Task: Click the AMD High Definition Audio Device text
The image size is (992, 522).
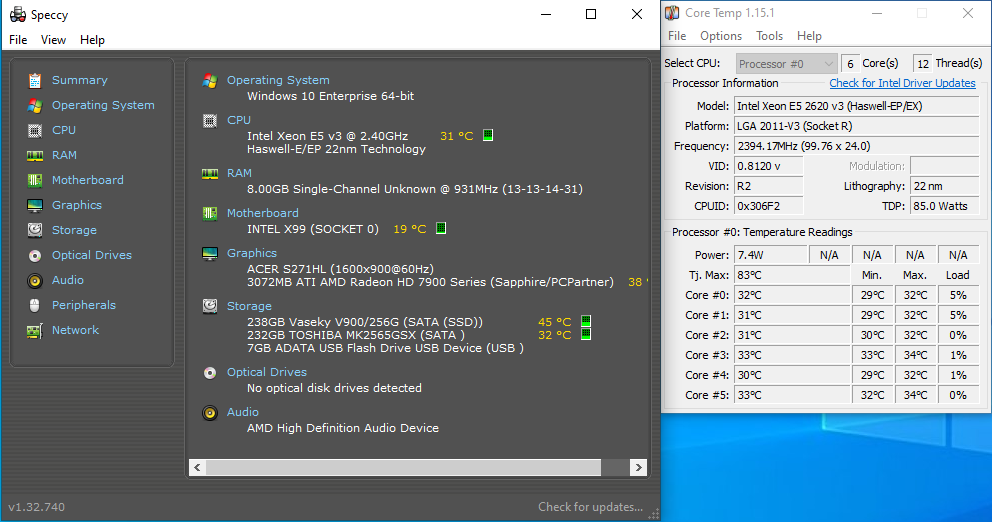Action: [342, 428]
